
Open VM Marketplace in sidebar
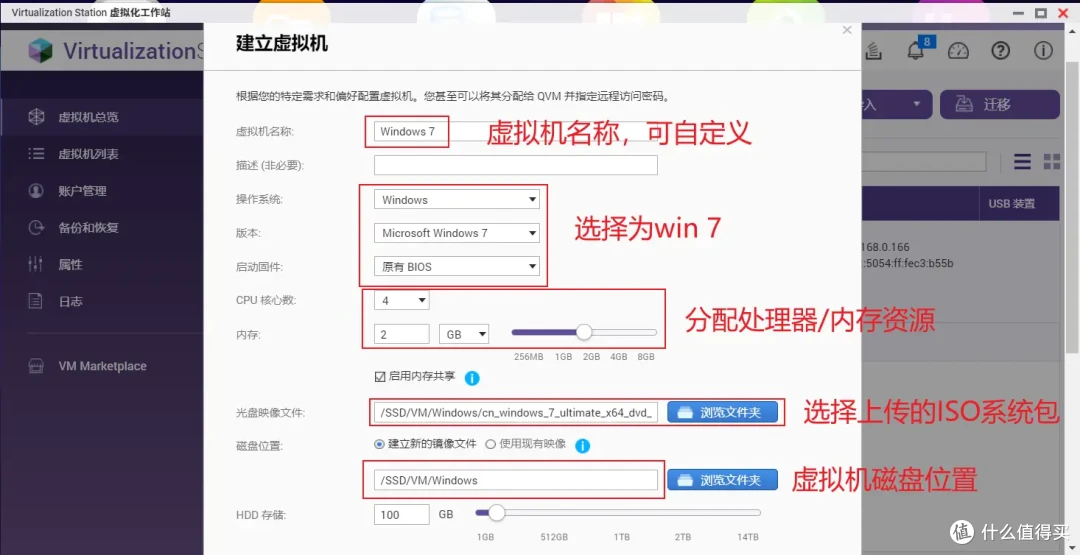(103, 366)
